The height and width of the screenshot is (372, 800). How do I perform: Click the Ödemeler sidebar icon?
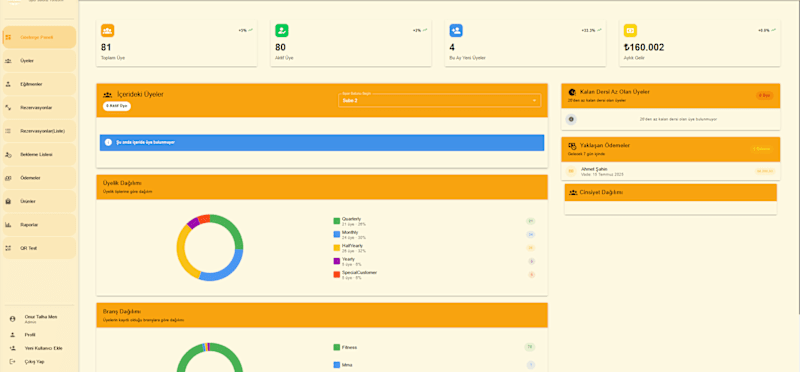(x=8, y=178)
